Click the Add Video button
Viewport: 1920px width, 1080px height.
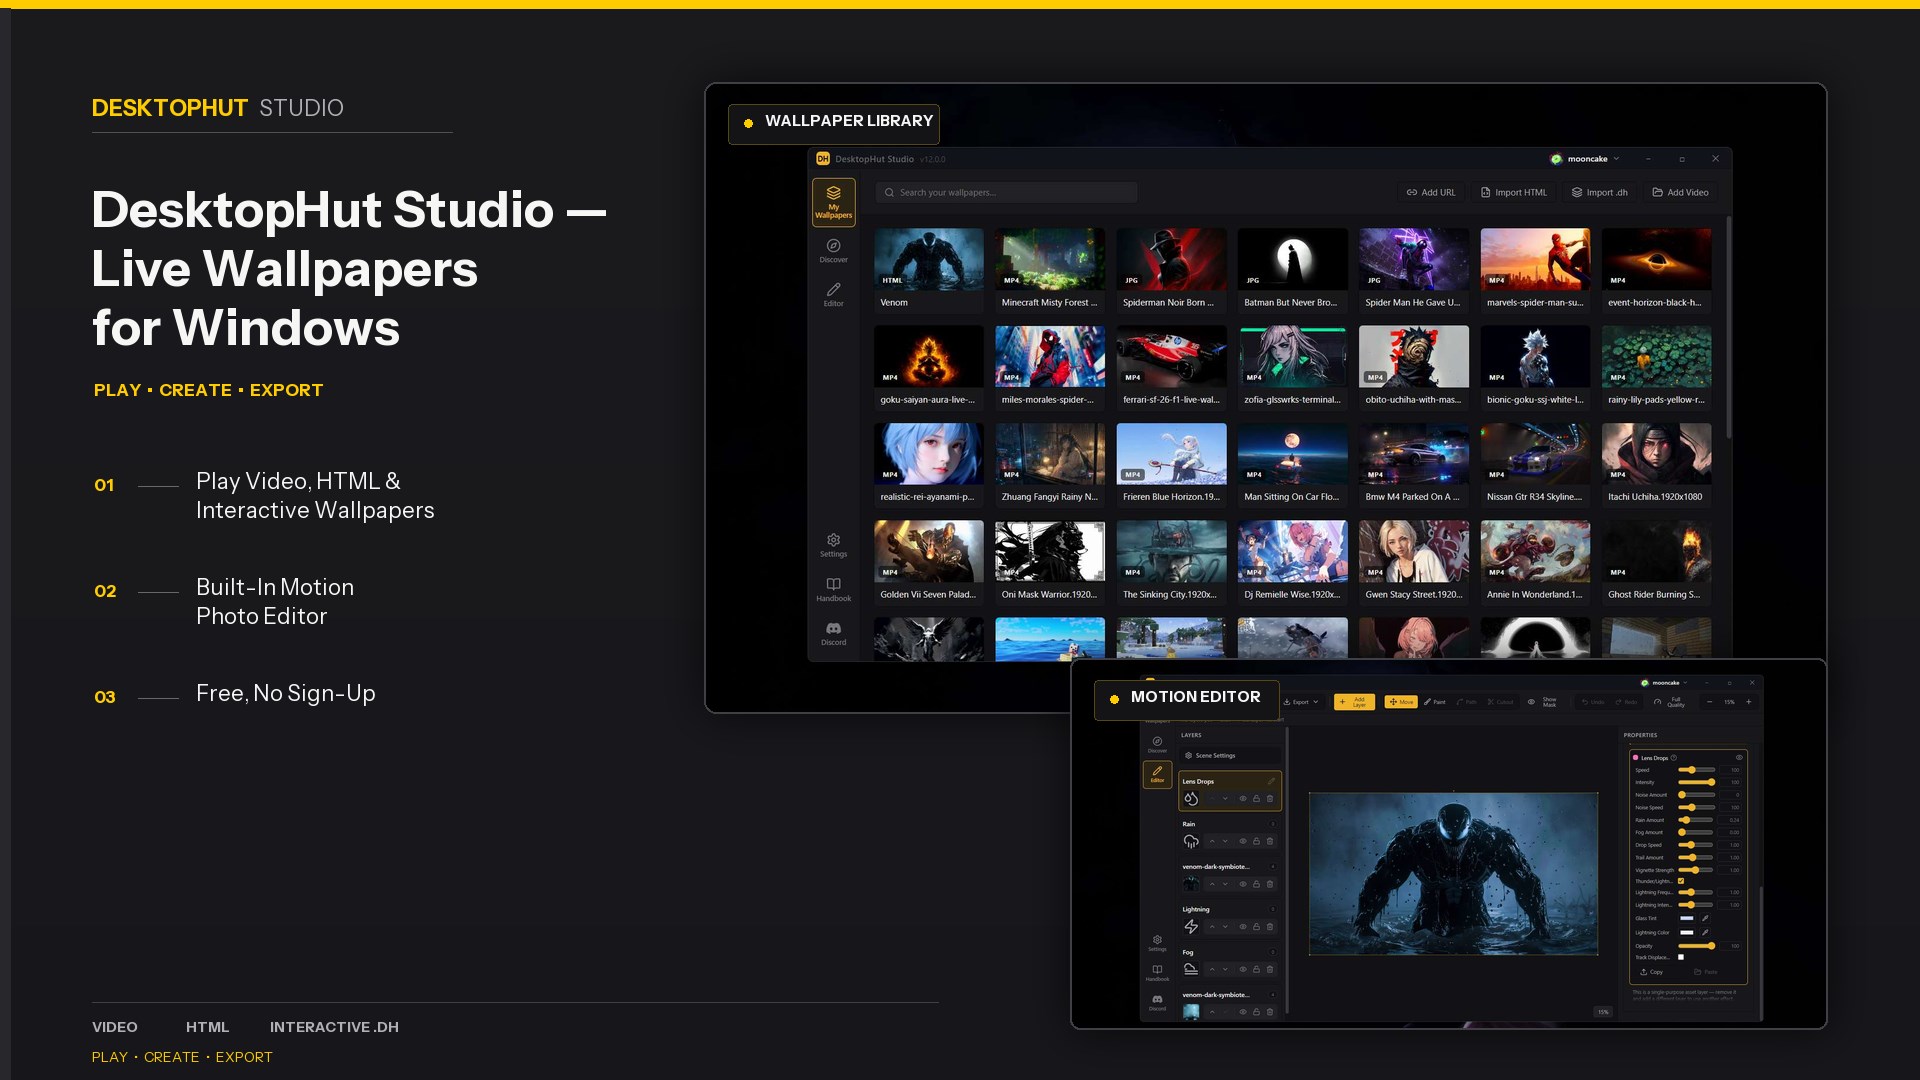coord(1680,192)
